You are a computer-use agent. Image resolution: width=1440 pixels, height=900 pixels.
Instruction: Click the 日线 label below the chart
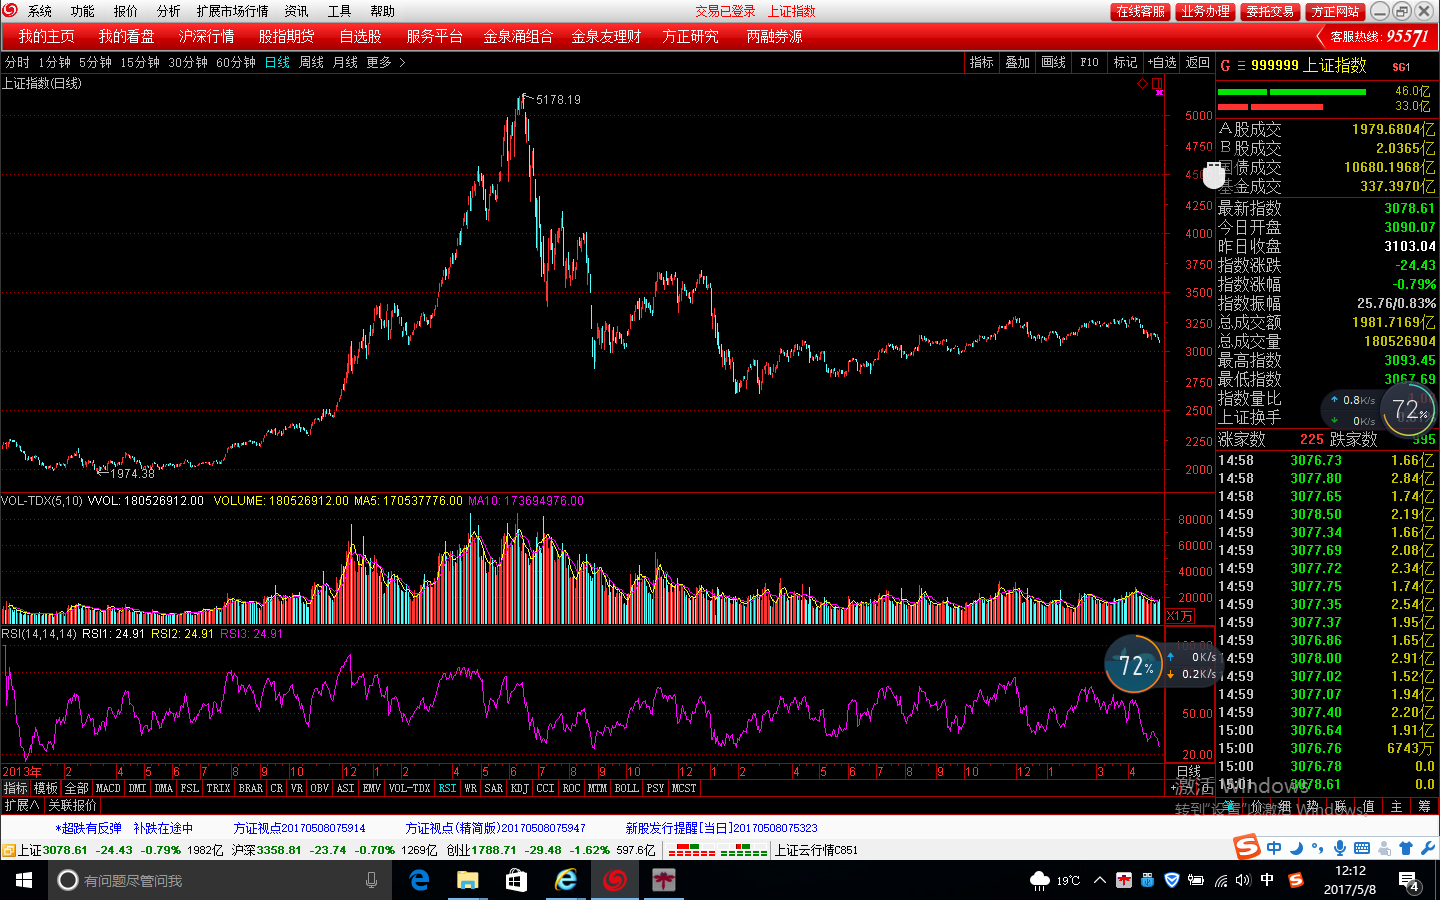point(1188,772)
